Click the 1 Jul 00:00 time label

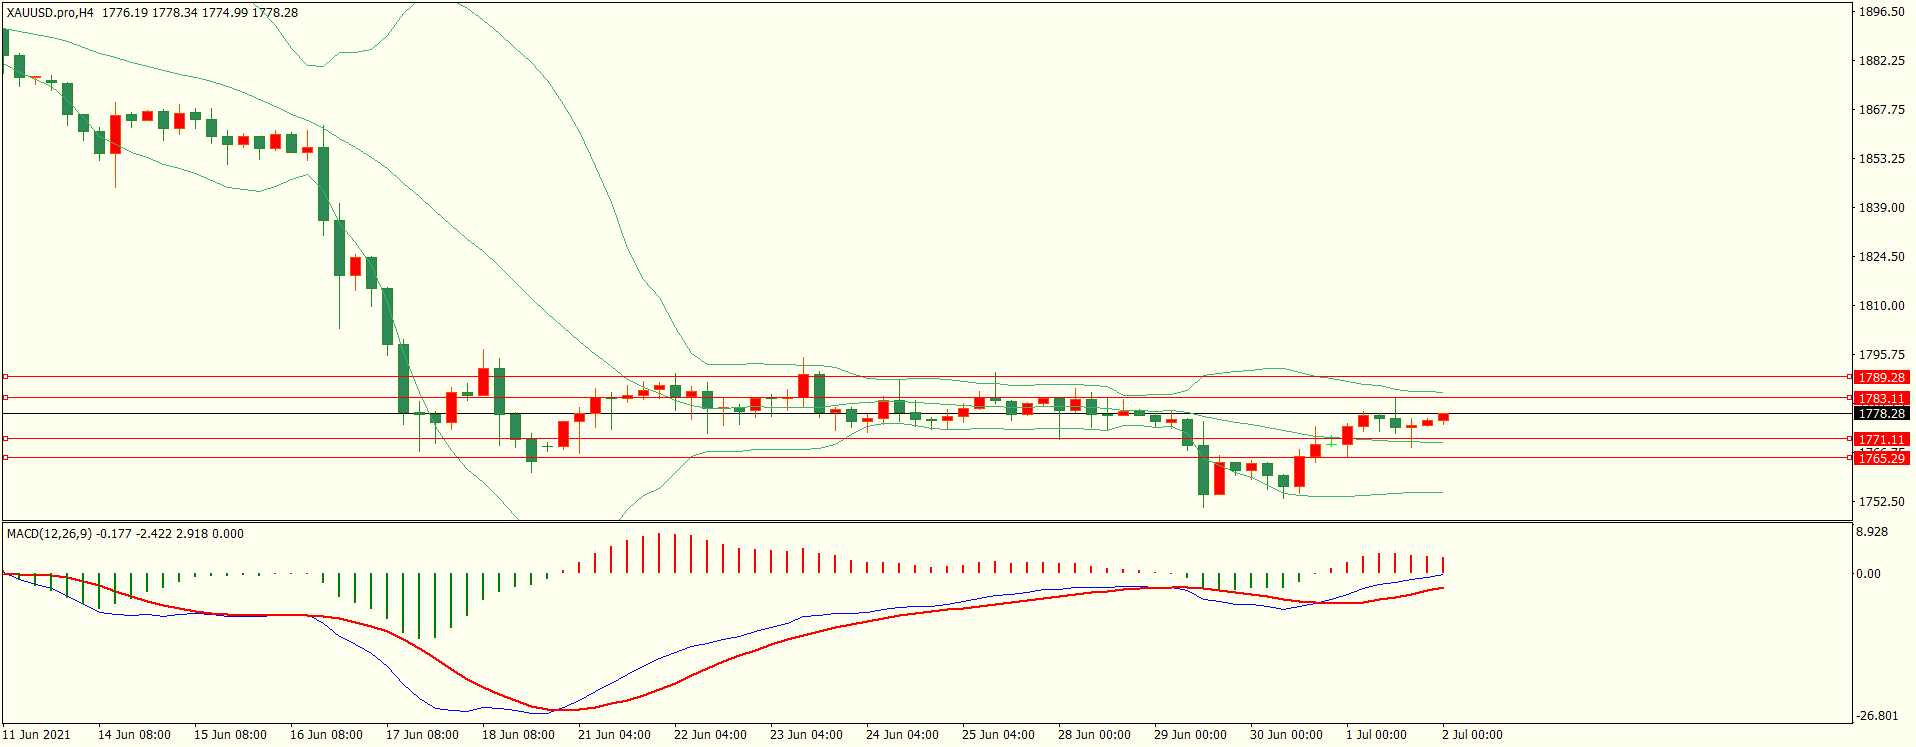click(x=1376, y=735)
